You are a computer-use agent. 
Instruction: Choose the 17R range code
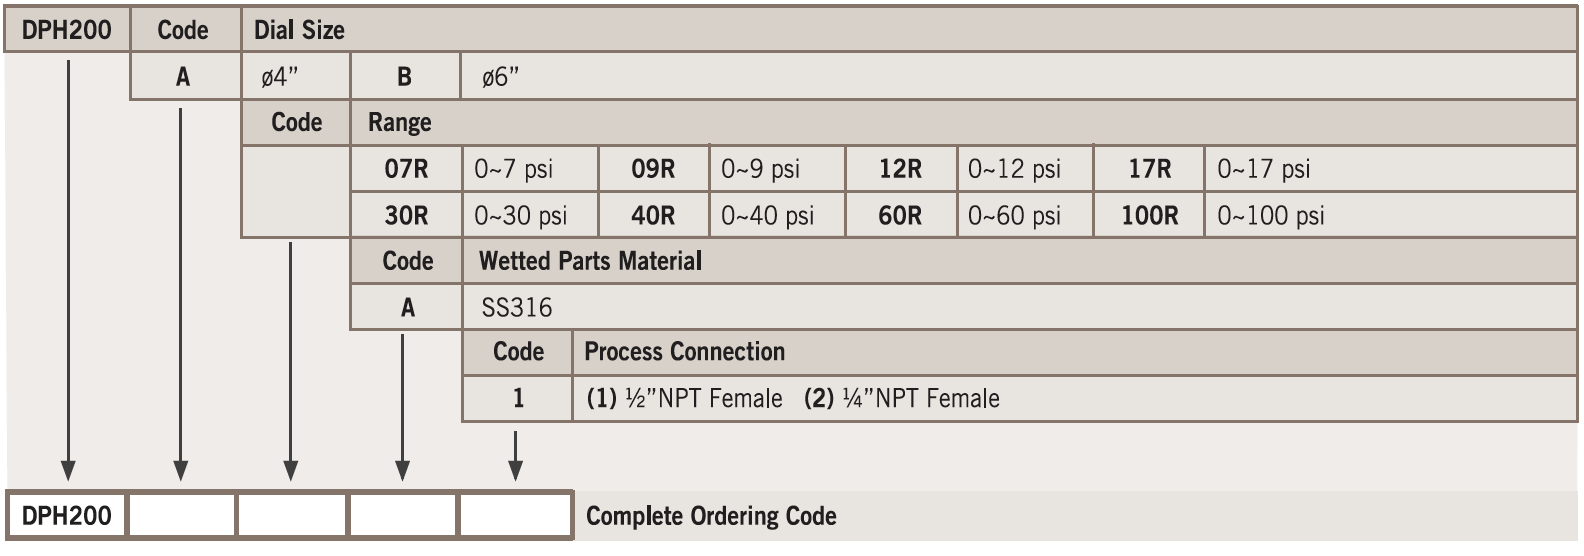(1149, 169)
